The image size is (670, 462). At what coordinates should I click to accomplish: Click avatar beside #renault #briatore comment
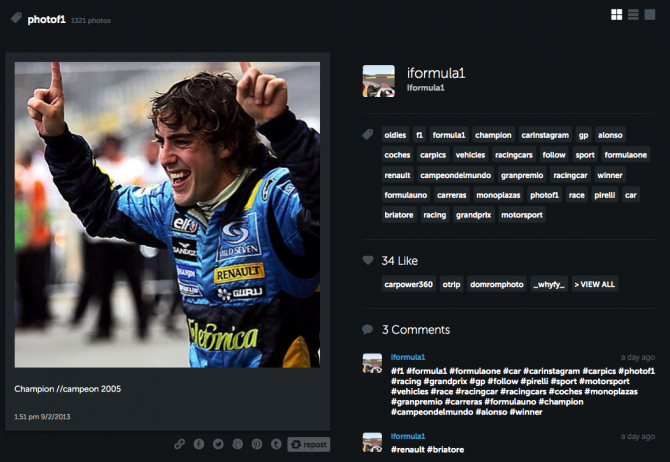[x=372, y=442]
